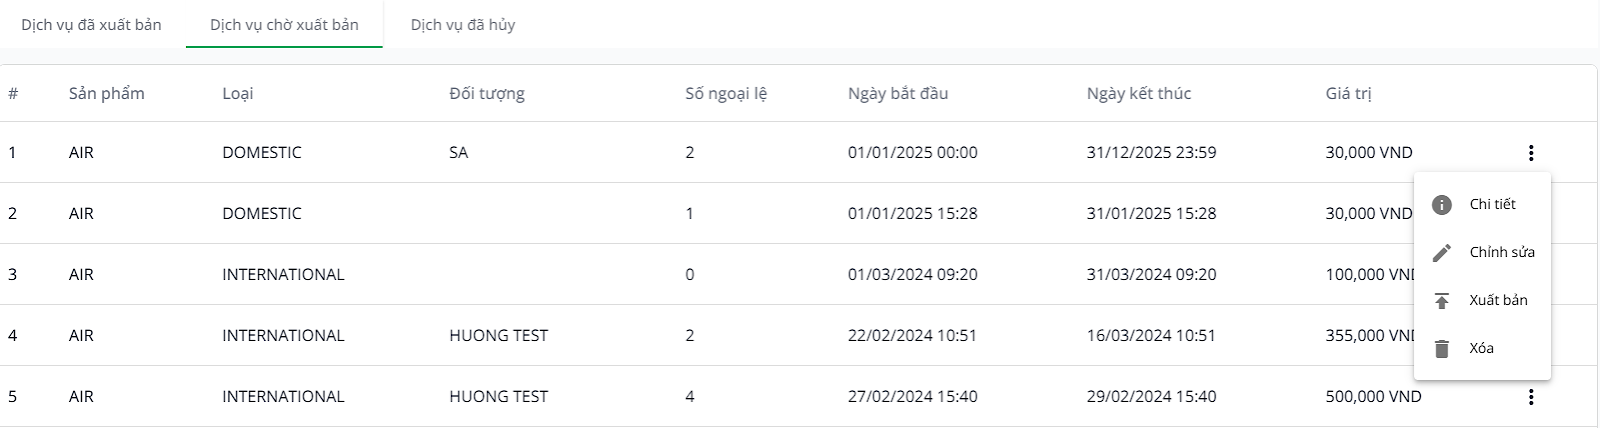Click the trash icon for Xóa
The height and width of the screenshot is (428, 1600).
(1442, 349)
